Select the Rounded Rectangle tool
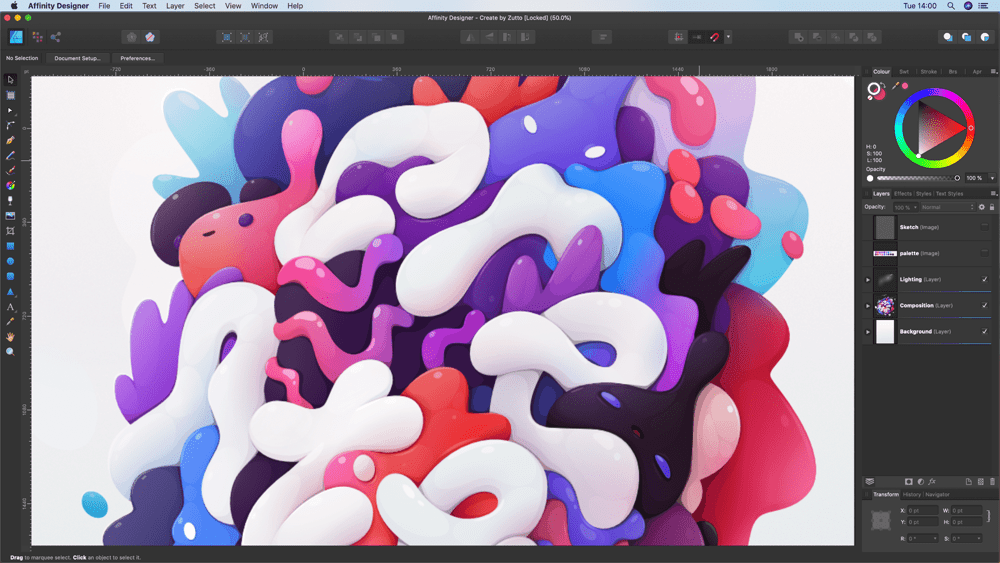 (10, 277)
